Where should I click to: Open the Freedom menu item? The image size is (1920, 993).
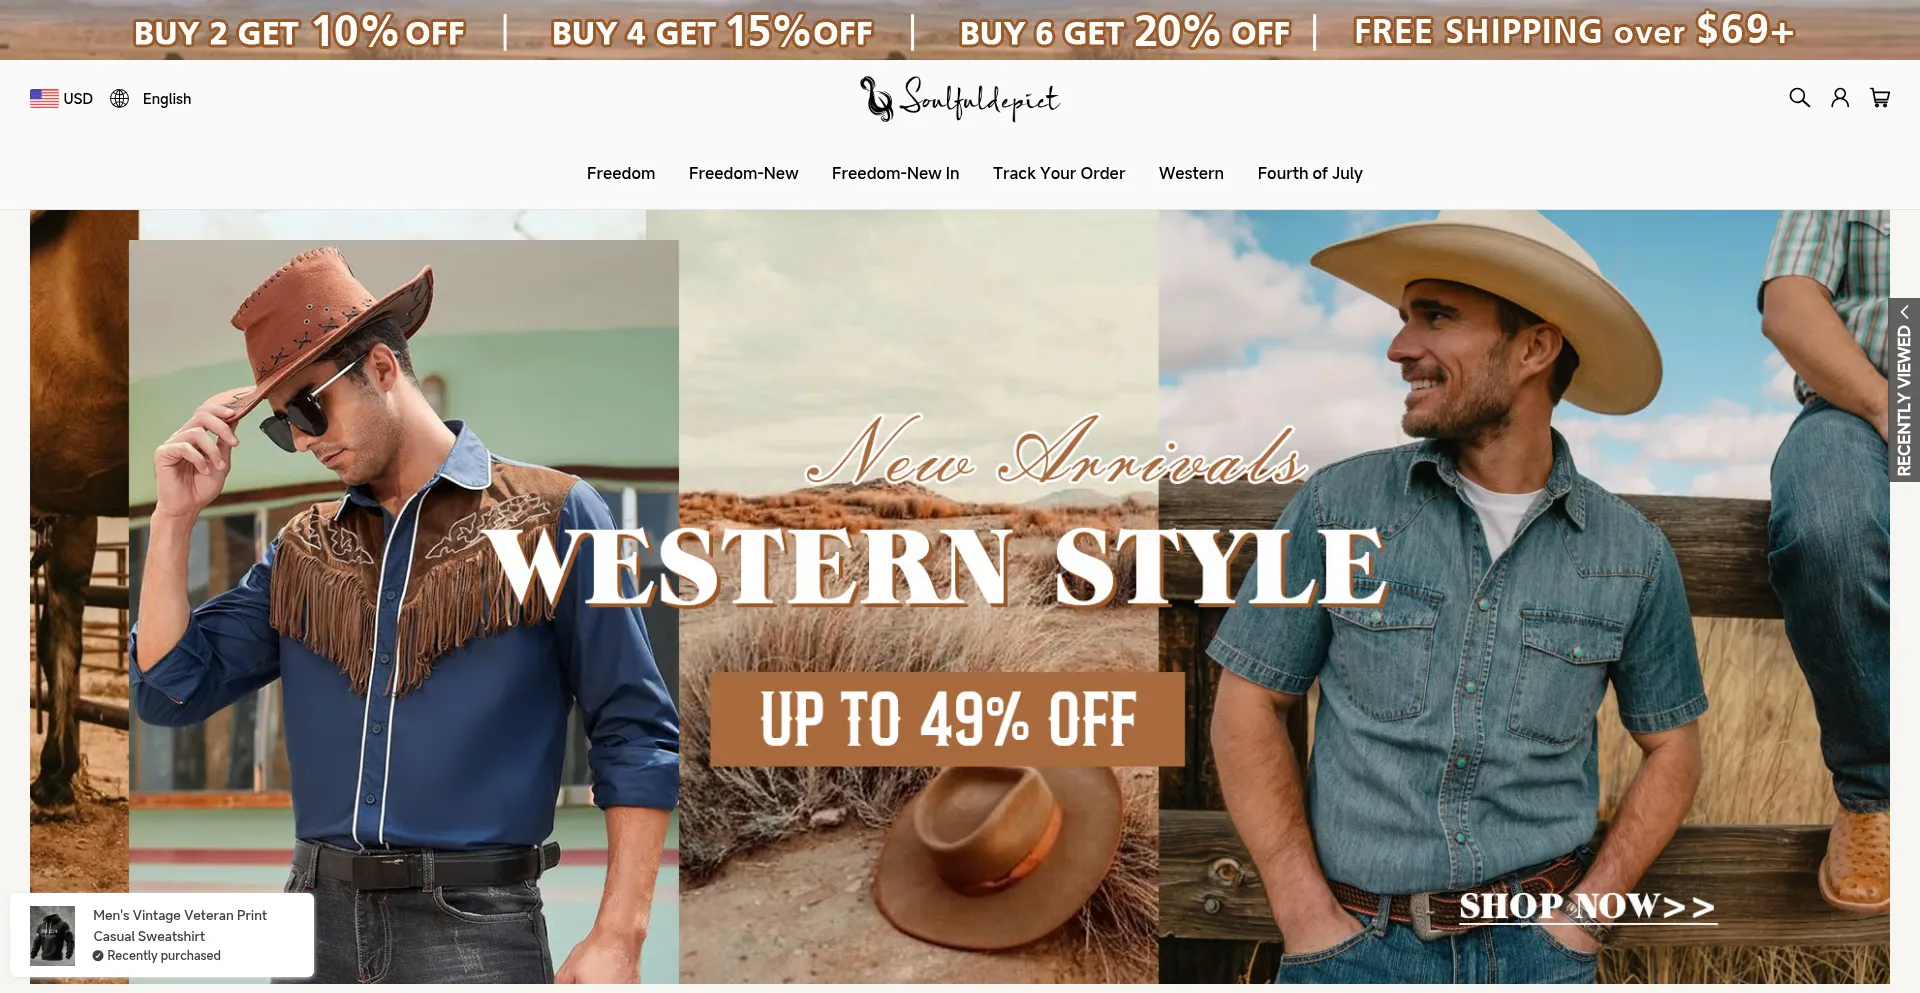pyautogui.click(x=621, y=173)
